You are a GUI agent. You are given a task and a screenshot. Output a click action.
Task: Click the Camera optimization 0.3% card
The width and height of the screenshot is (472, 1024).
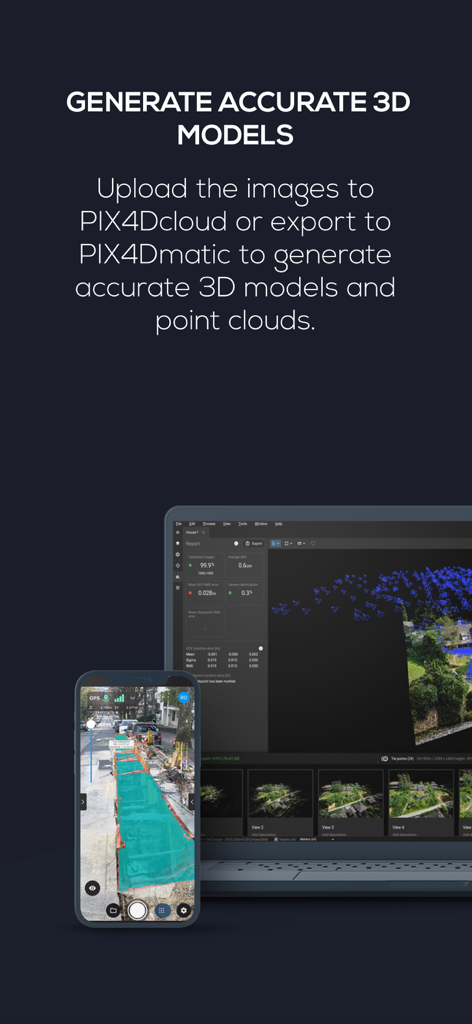pos(245,592)
